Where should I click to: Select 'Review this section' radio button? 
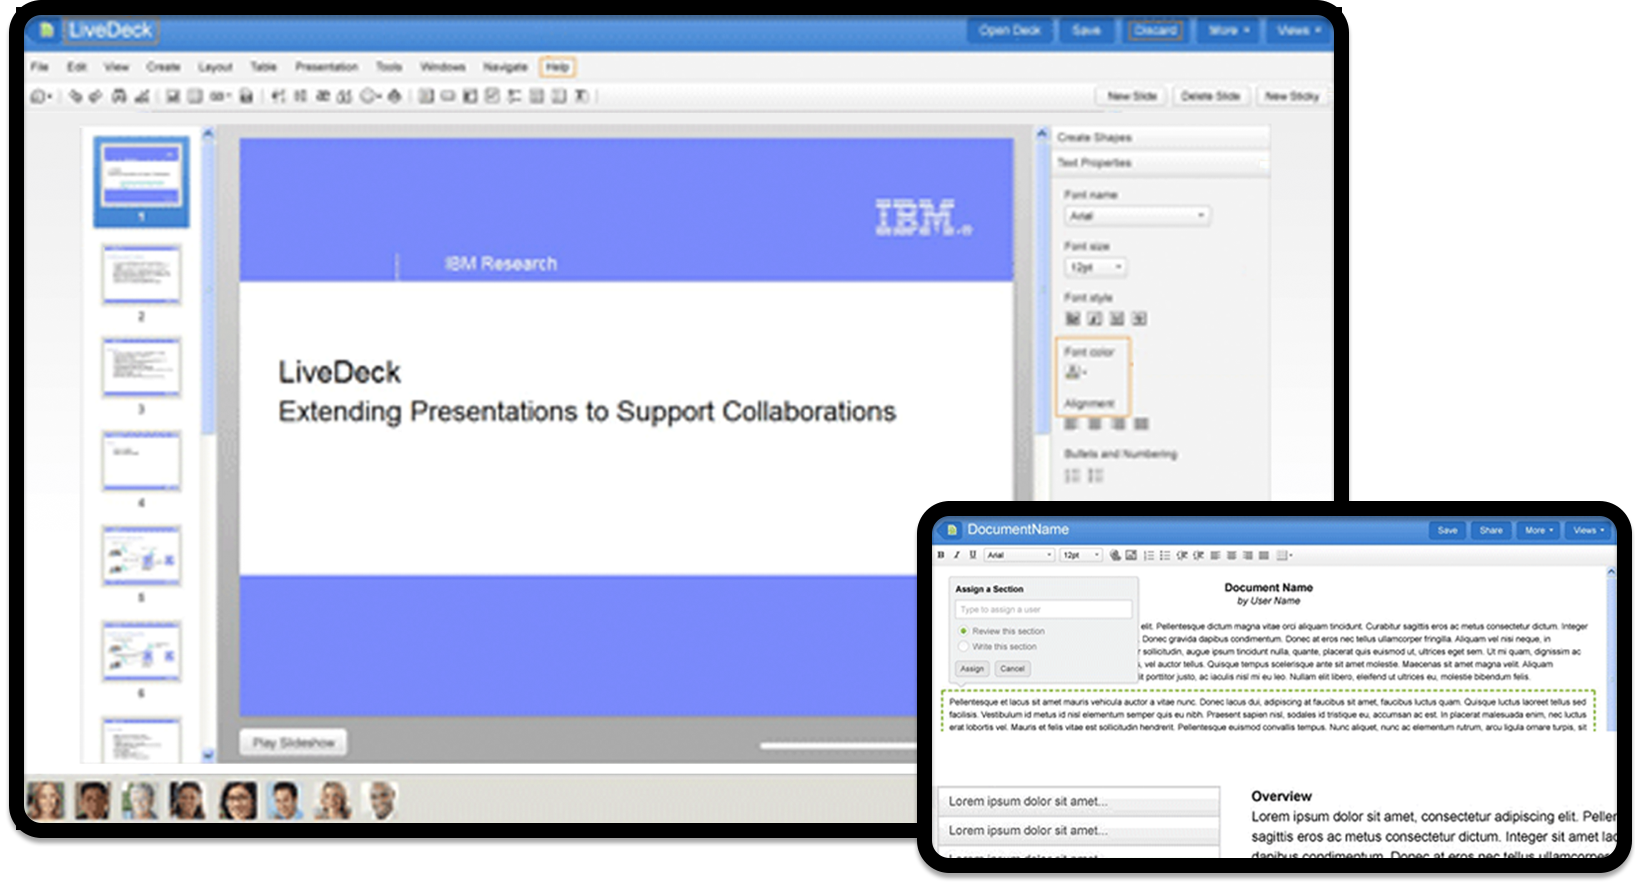[964, 631]
